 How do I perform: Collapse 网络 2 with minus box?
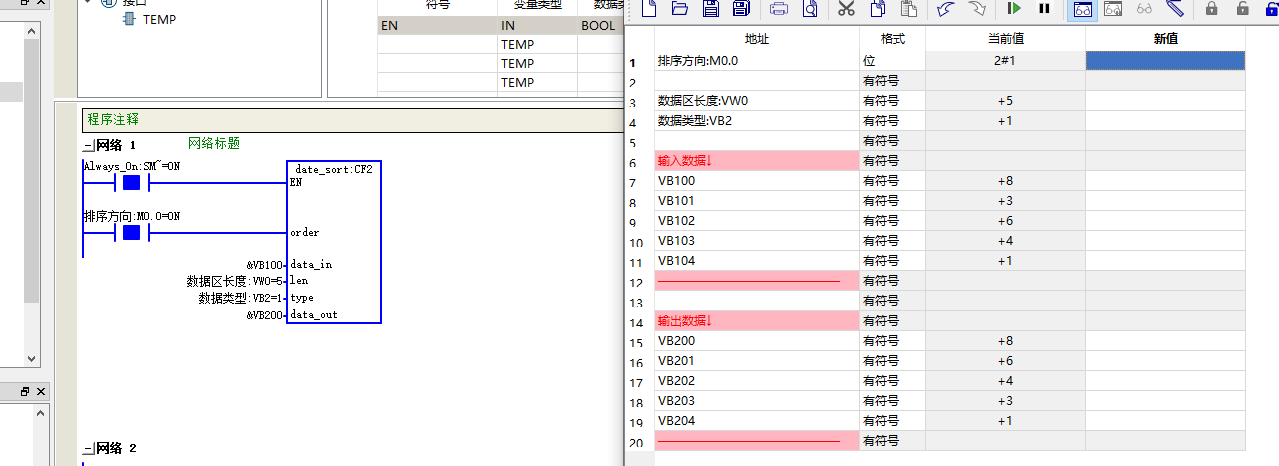(87, 448)
